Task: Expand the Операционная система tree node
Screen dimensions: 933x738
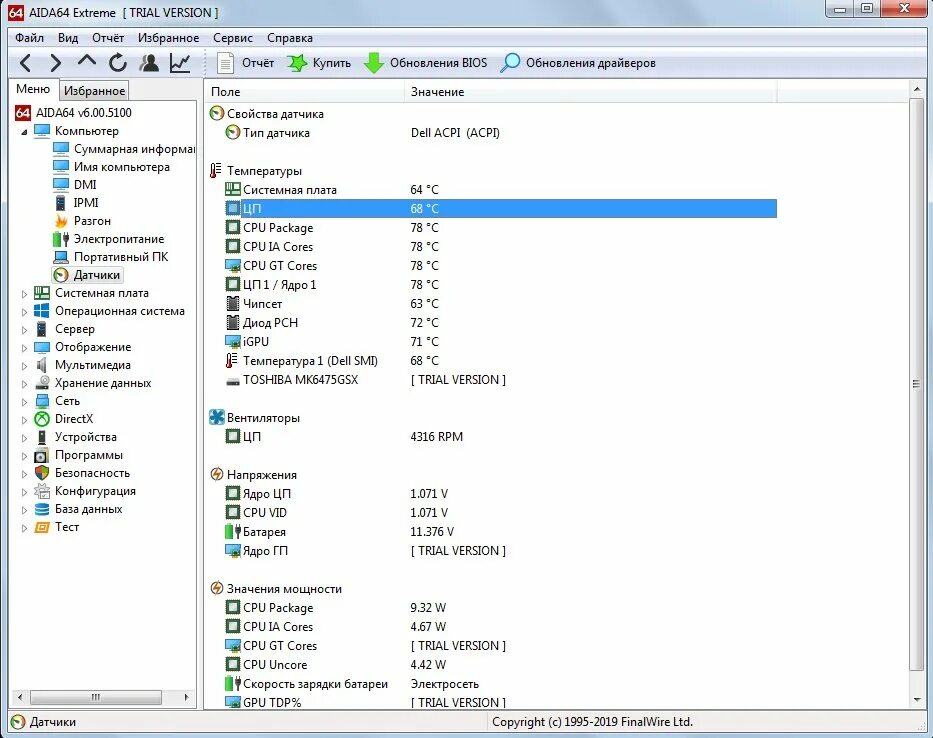Action: [x=24, y=311]
